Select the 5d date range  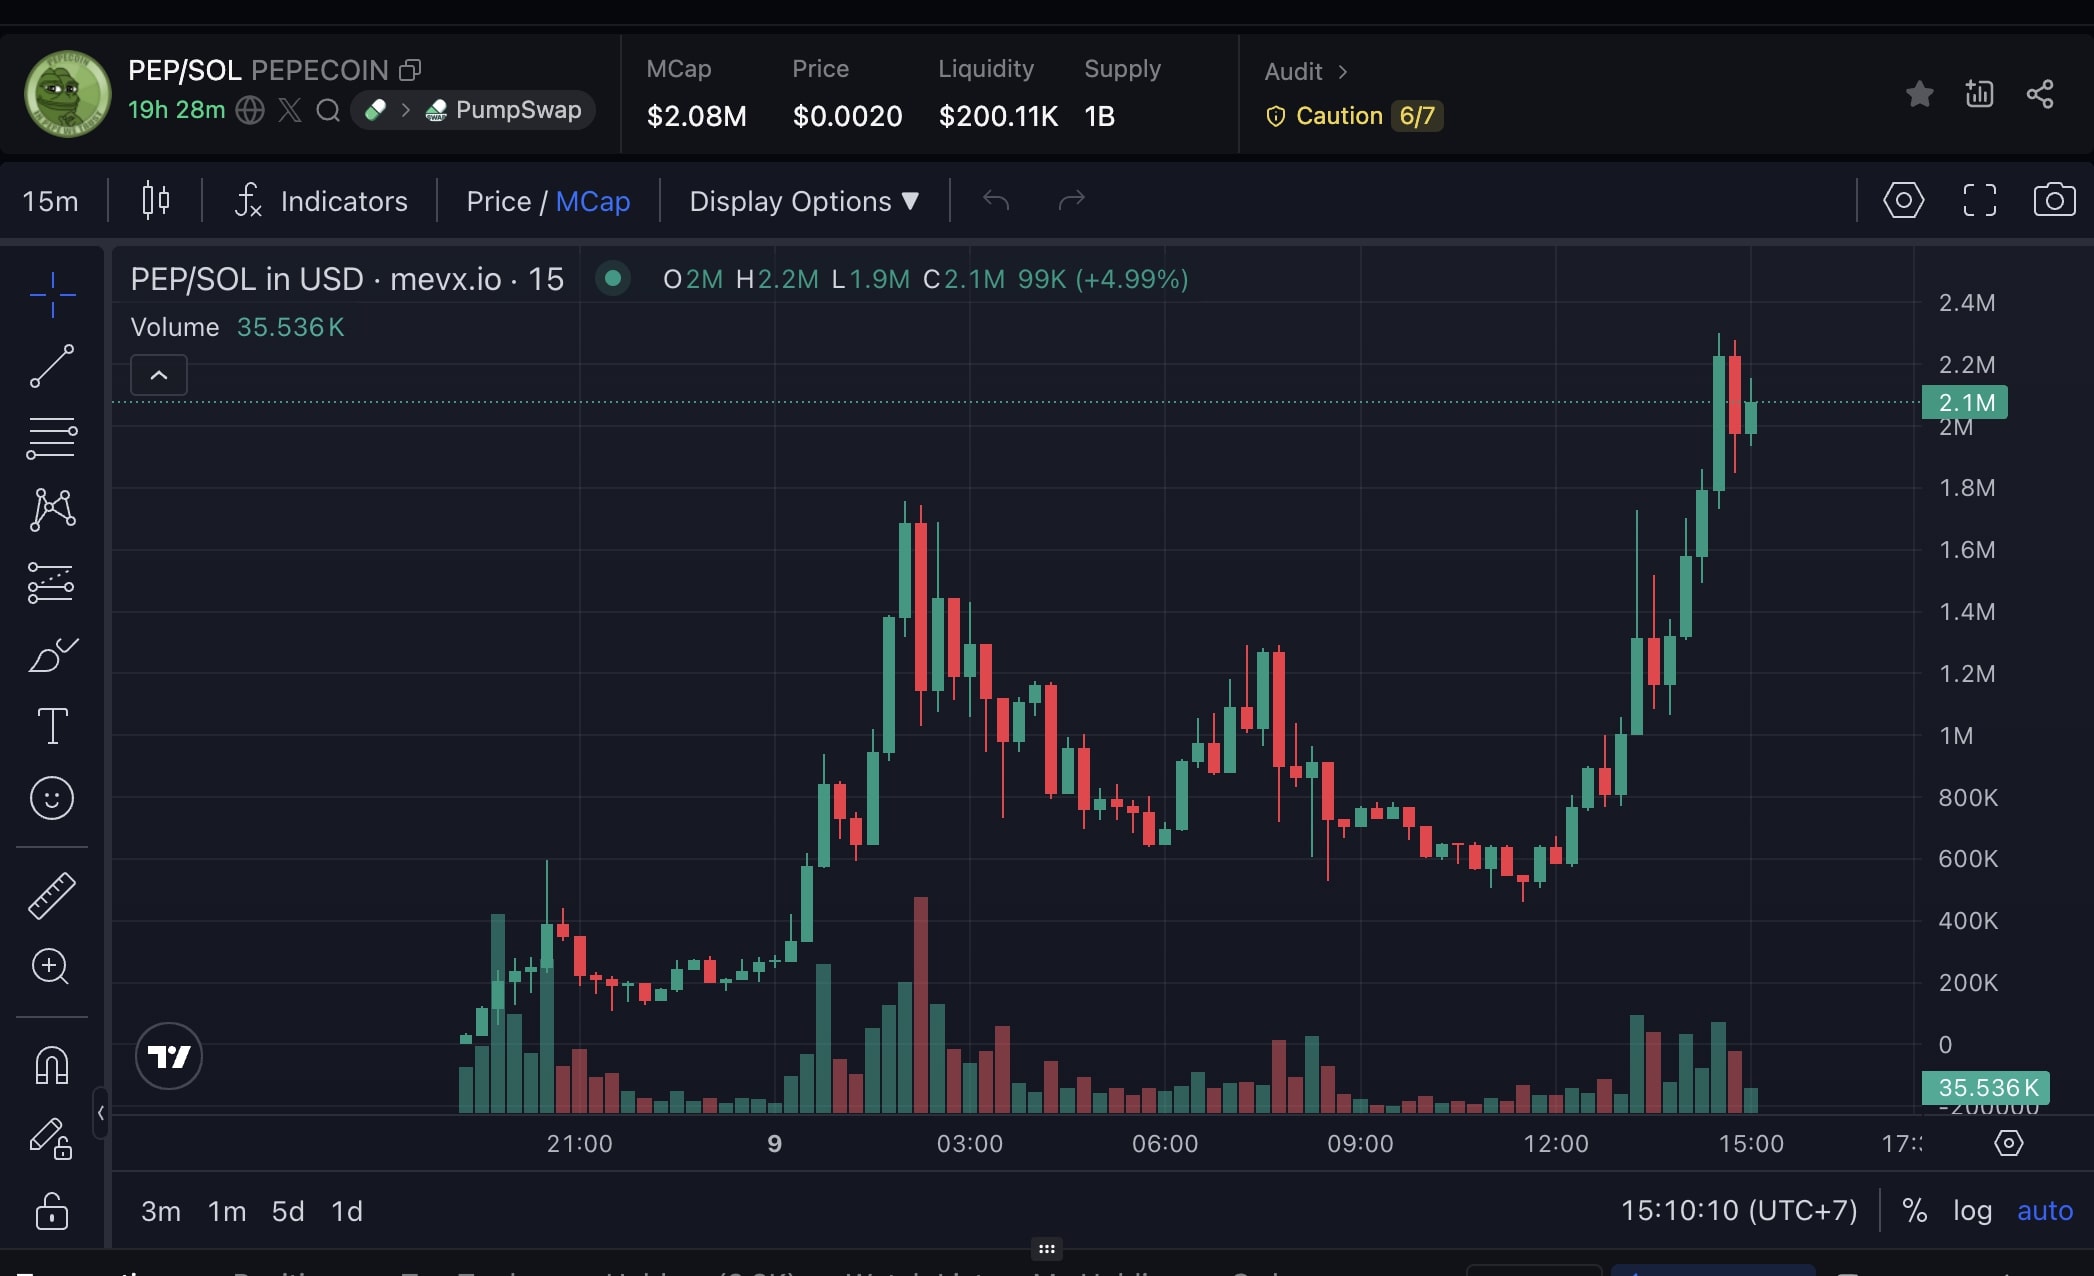[x=287, y=1211]
